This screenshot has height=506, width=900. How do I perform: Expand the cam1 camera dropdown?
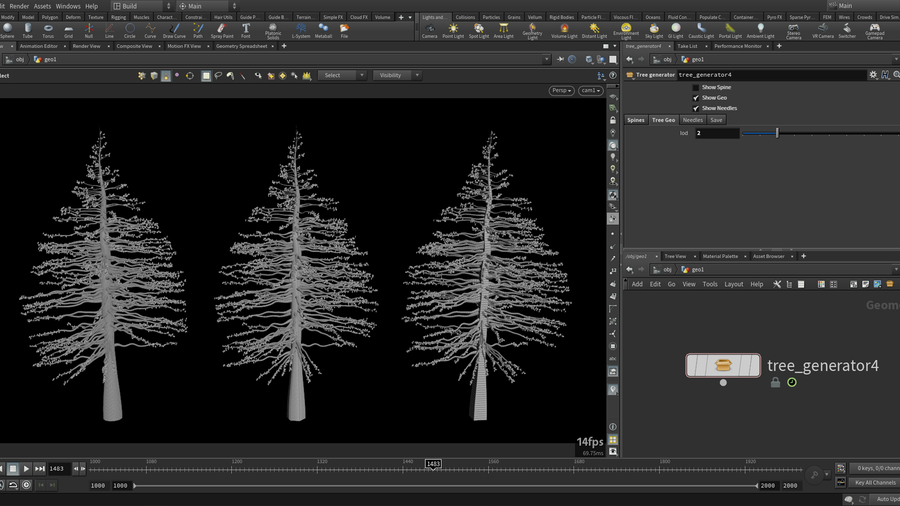(x=590, y=90)
